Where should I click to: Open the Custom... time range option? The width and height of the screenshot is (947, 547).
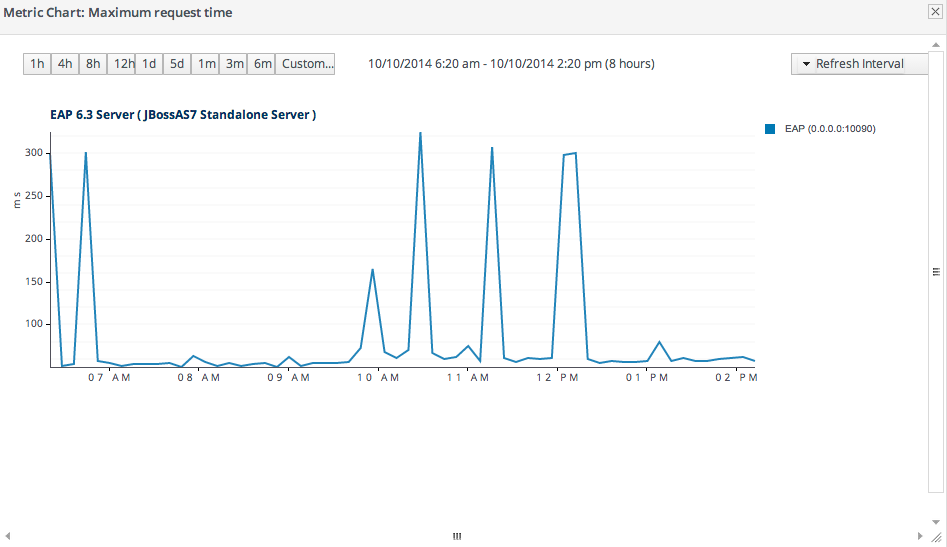[x=306, y=64]
